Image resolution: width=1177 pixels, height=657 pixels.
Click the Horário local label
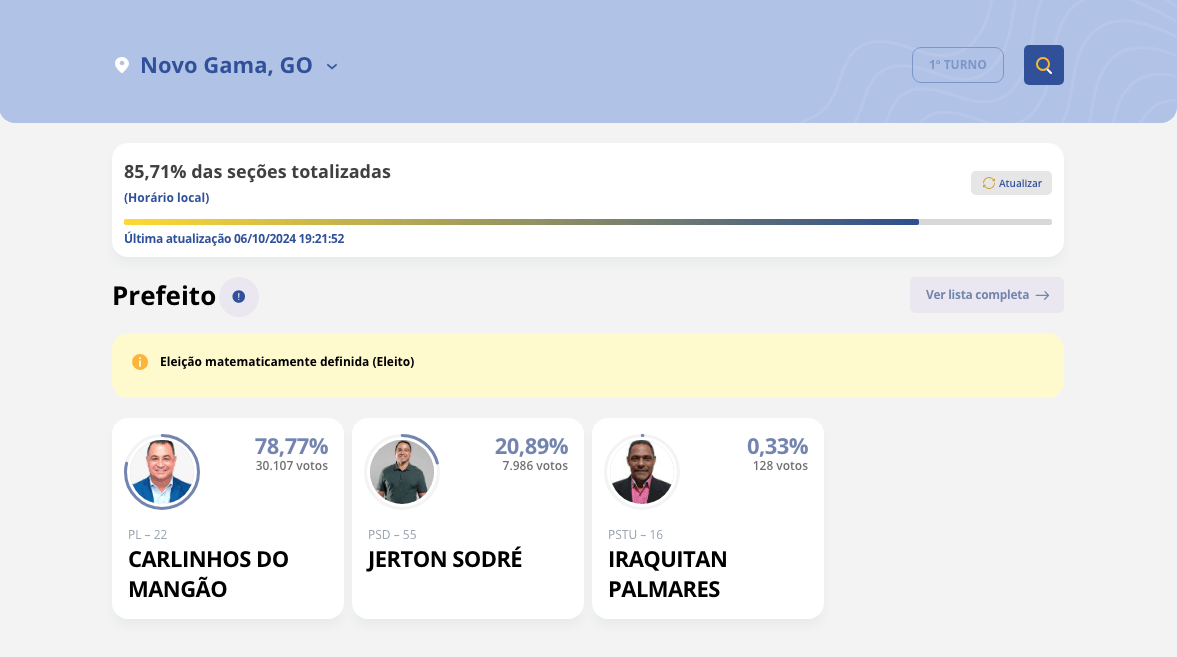tap(166, 198)
